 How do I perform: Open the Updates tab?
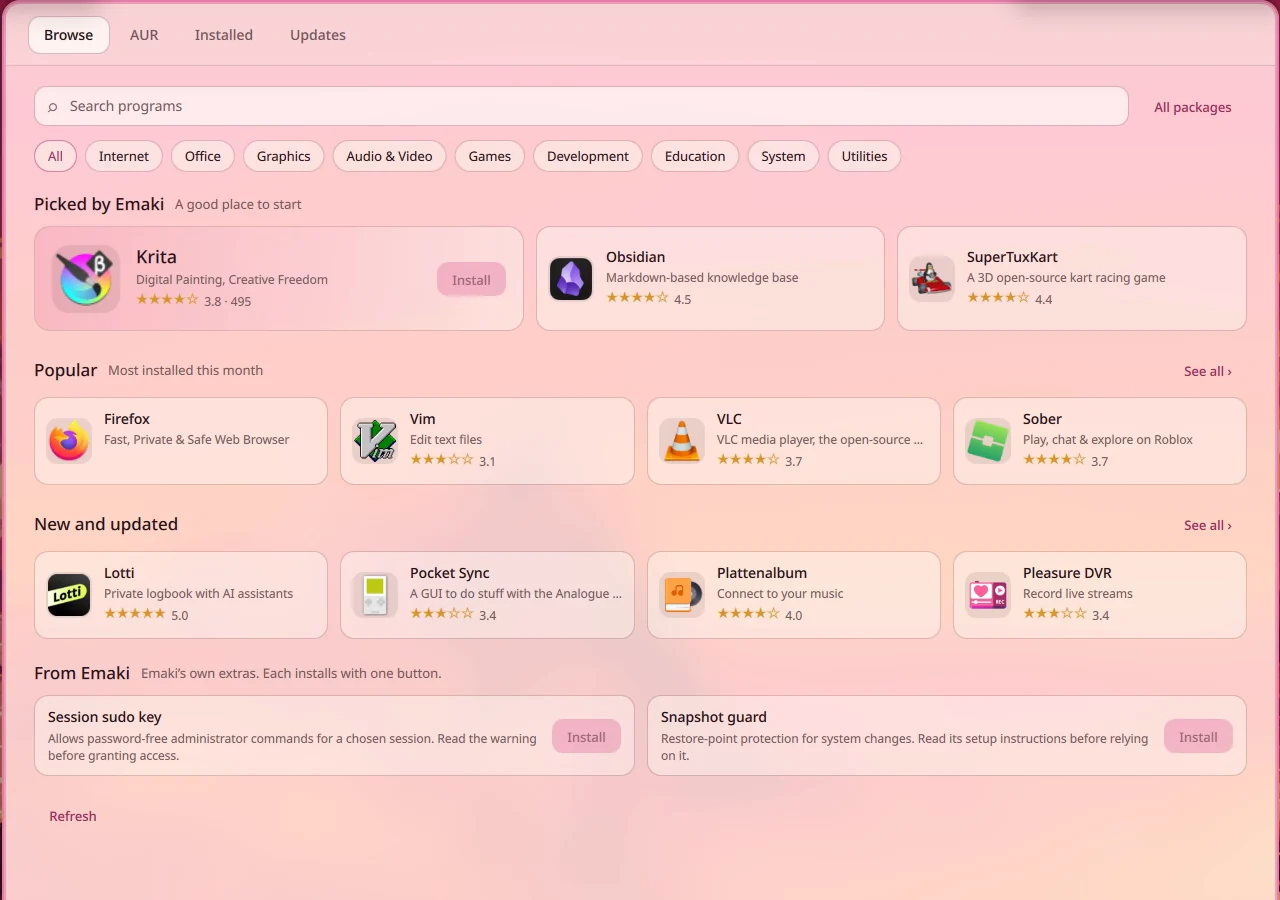[x=318, y=35]
